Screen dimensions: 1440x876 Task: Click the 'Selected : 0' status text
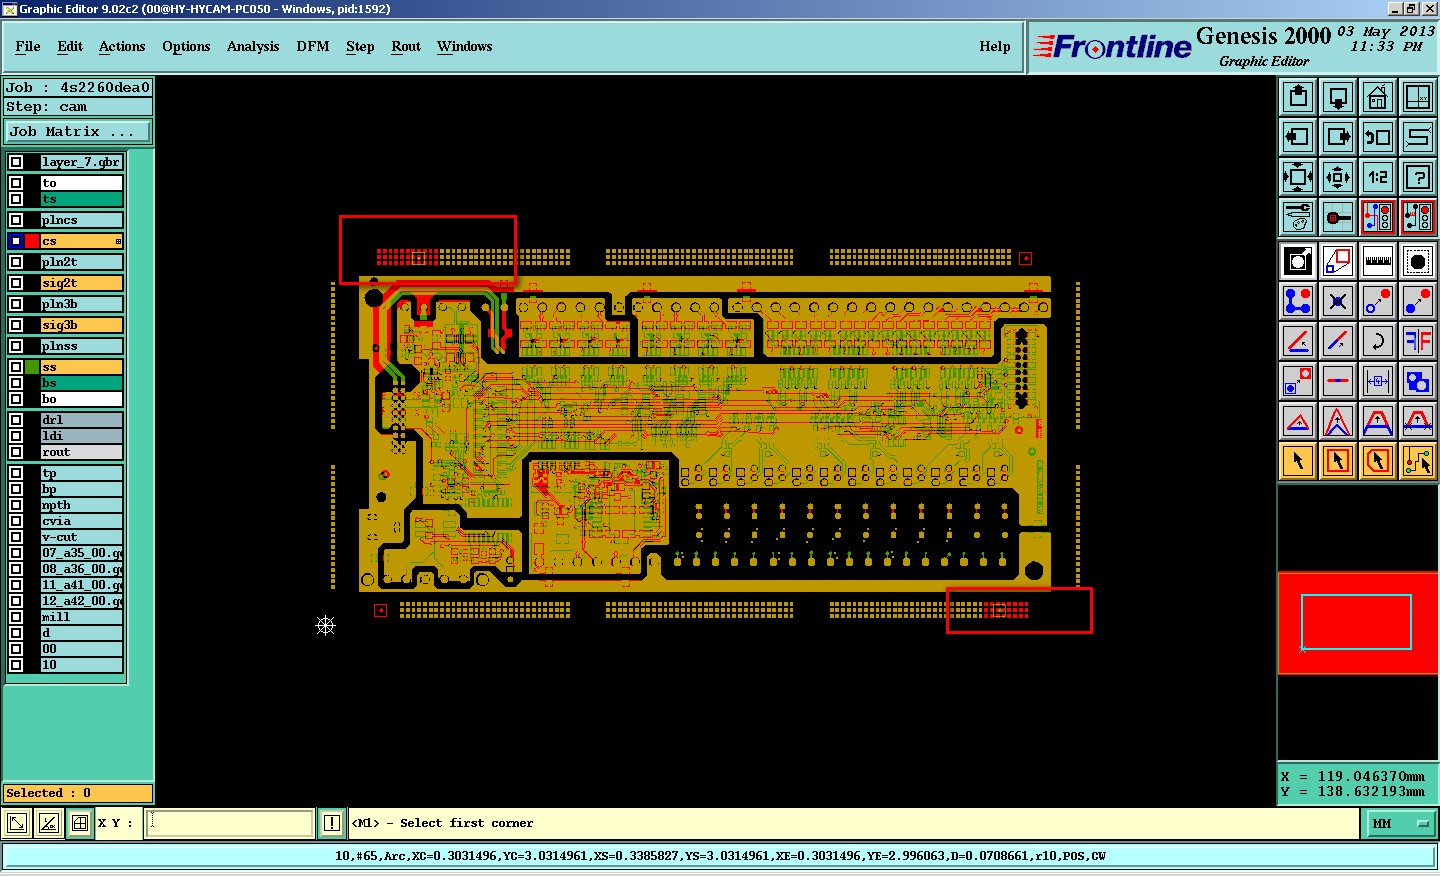[48, 793]
